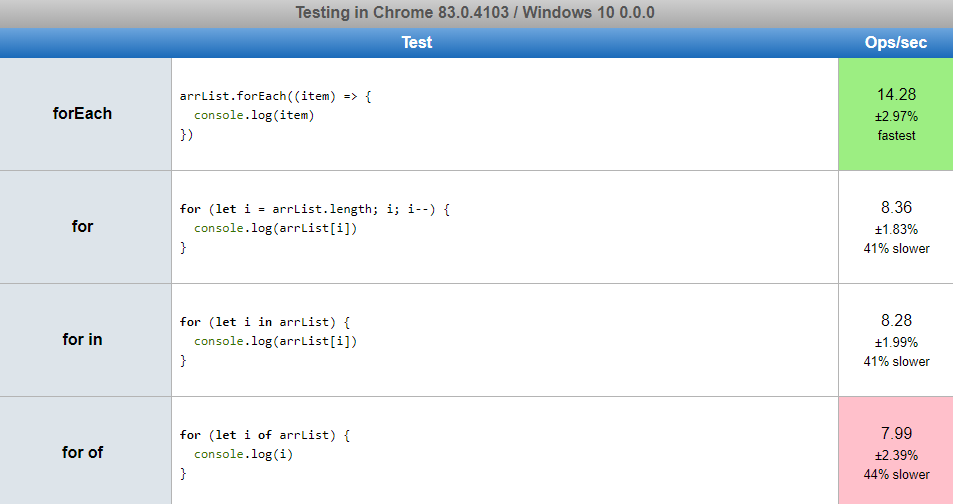
Task: Click the 8.36 ops/sec result
Action: tap(896, 207)
